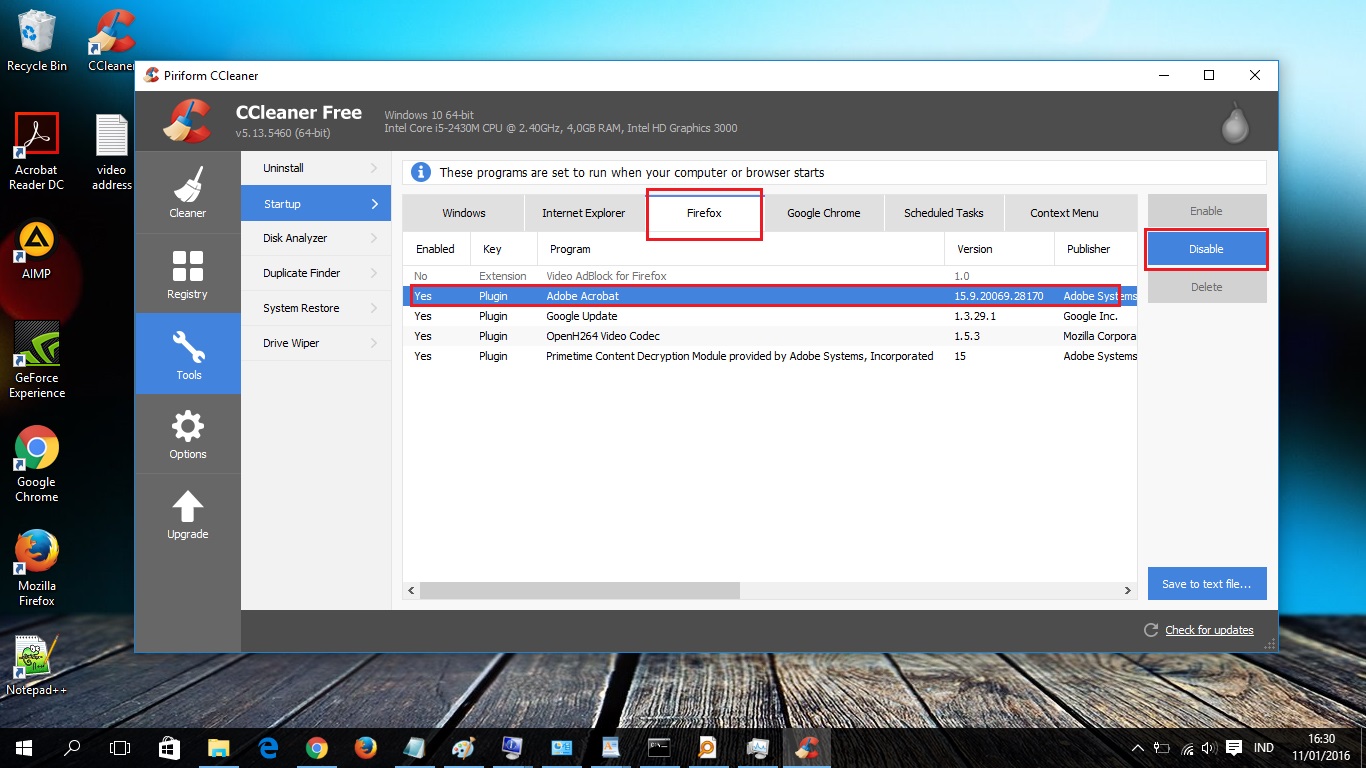Click the blue info icon beside startup message
1366x768 pixels.
click(x=422, y=172)
